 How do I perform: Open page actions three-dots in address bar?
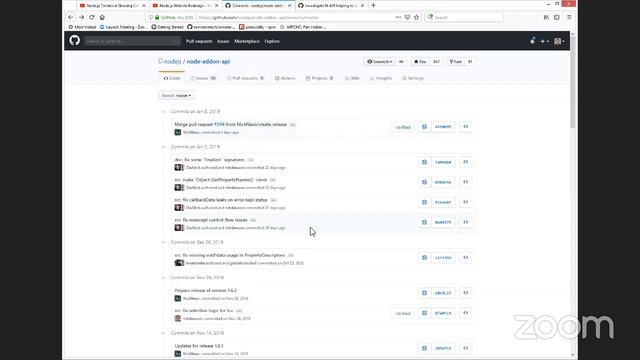coord(398,17)
